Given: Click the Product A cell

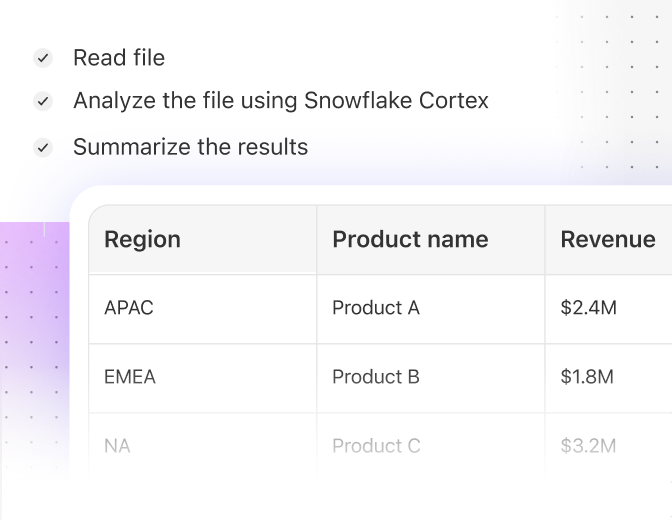Looking at the screenshot, I should pos(431,308).
